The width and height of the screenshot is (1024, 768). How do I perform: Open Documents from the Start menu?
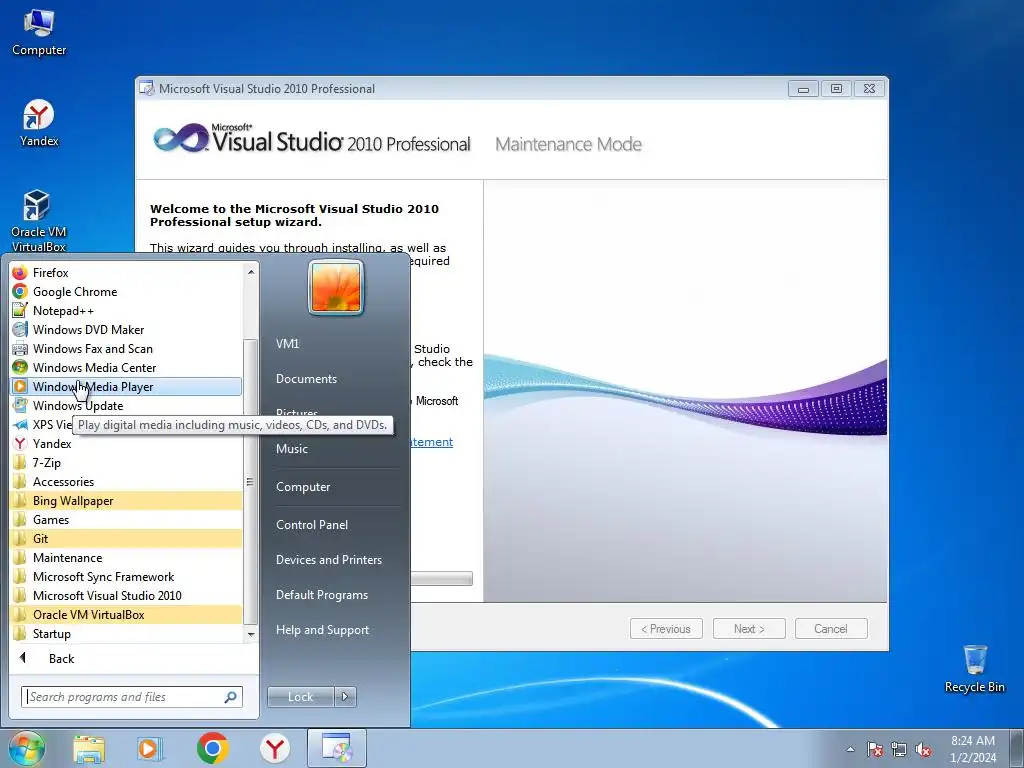[306, 379]
